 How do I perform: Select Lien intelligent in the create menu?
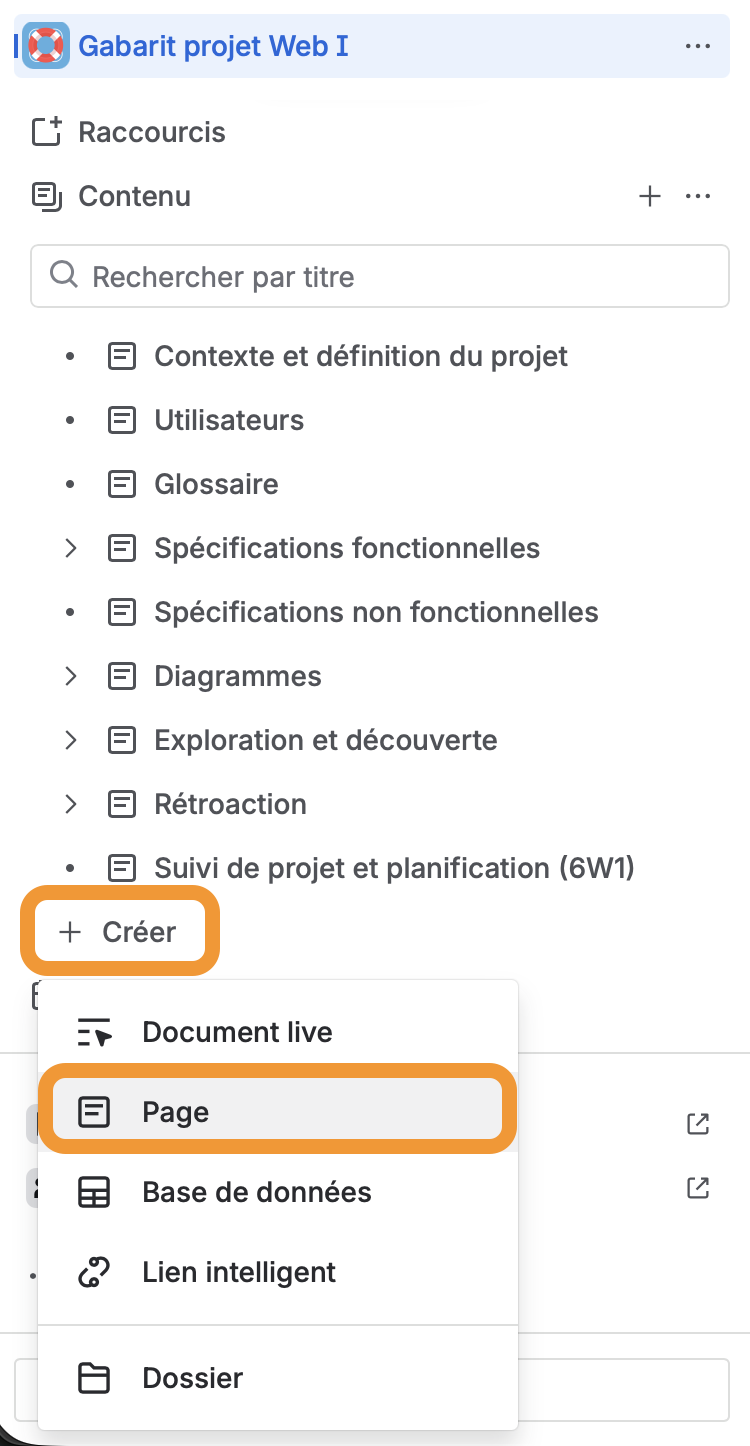tap(239, 1272)
